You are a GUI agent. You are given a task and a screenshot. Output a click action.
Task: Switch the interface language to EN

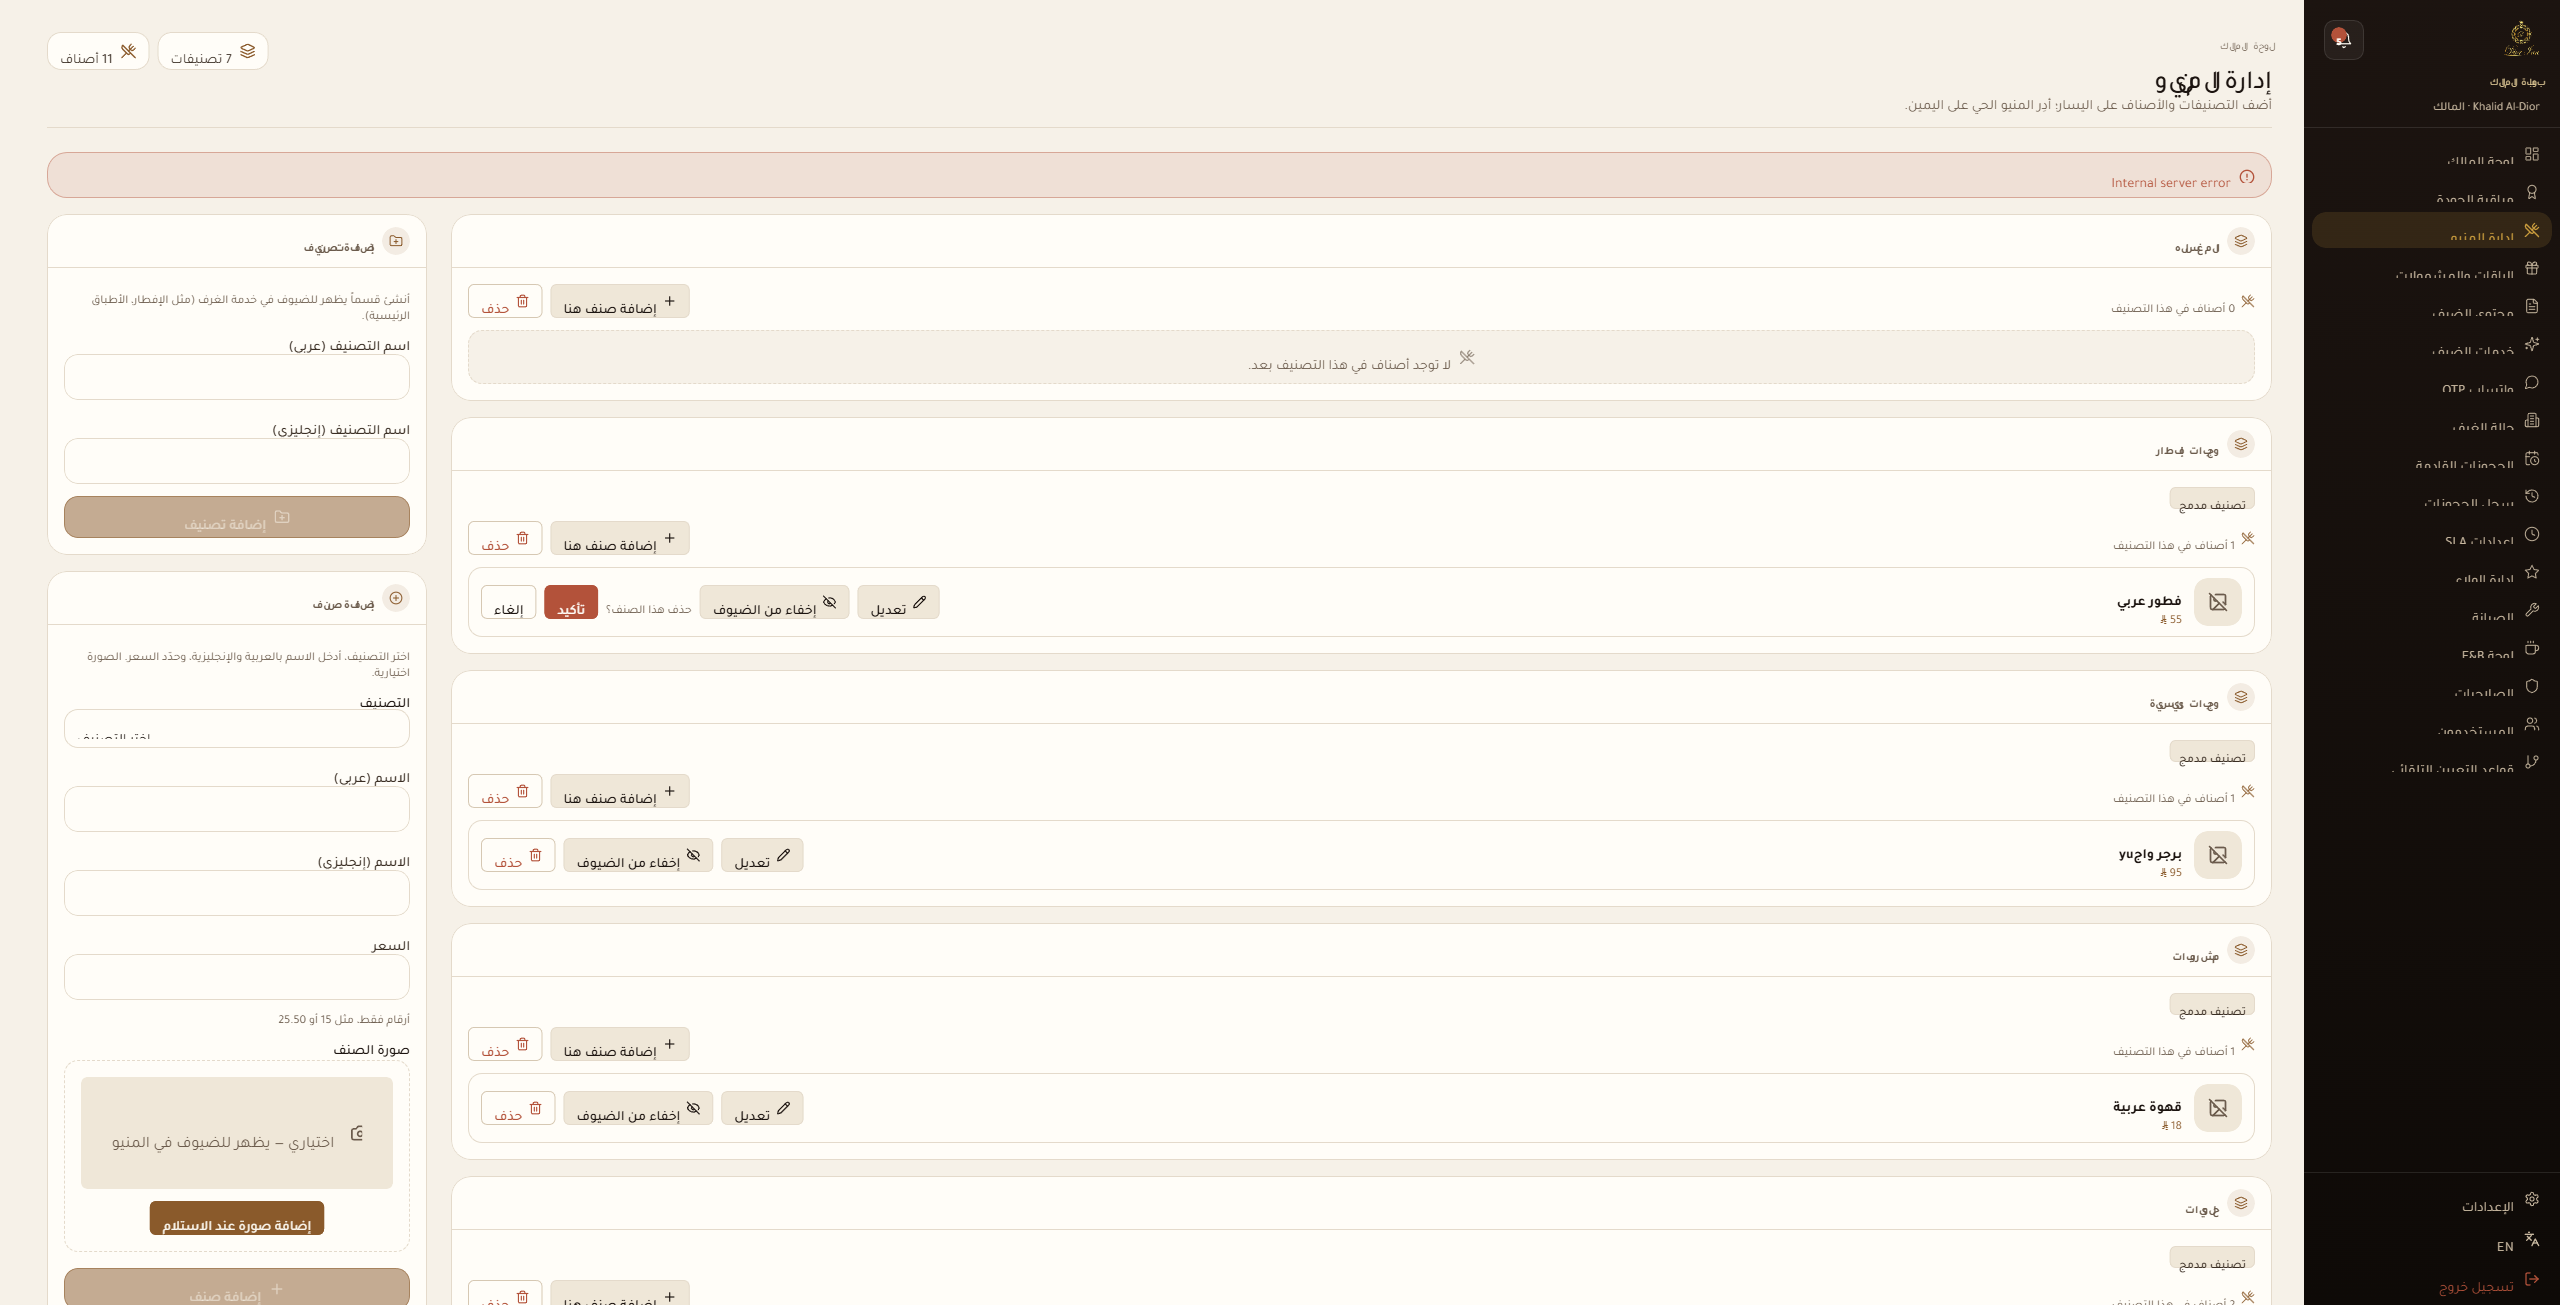(x=2432, y=1240)
